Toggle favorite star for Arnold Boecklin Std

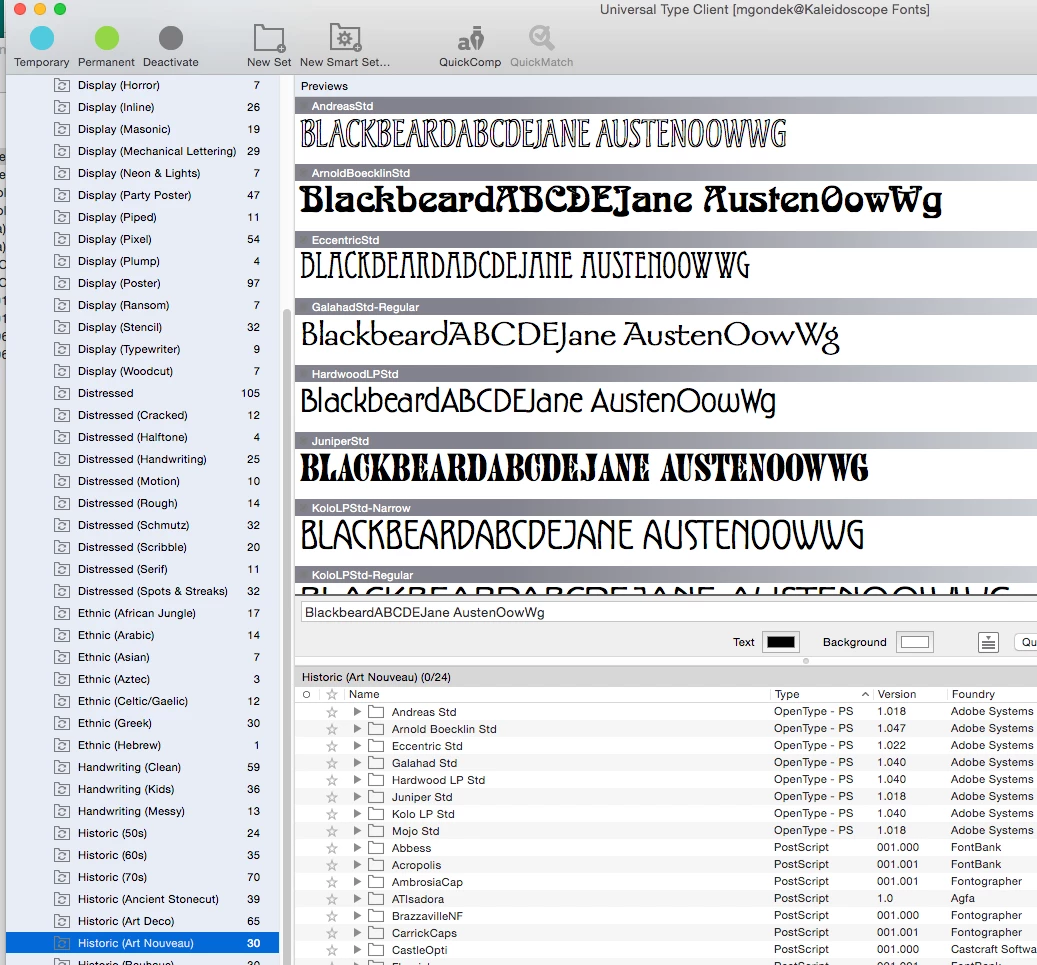point(332,729)
